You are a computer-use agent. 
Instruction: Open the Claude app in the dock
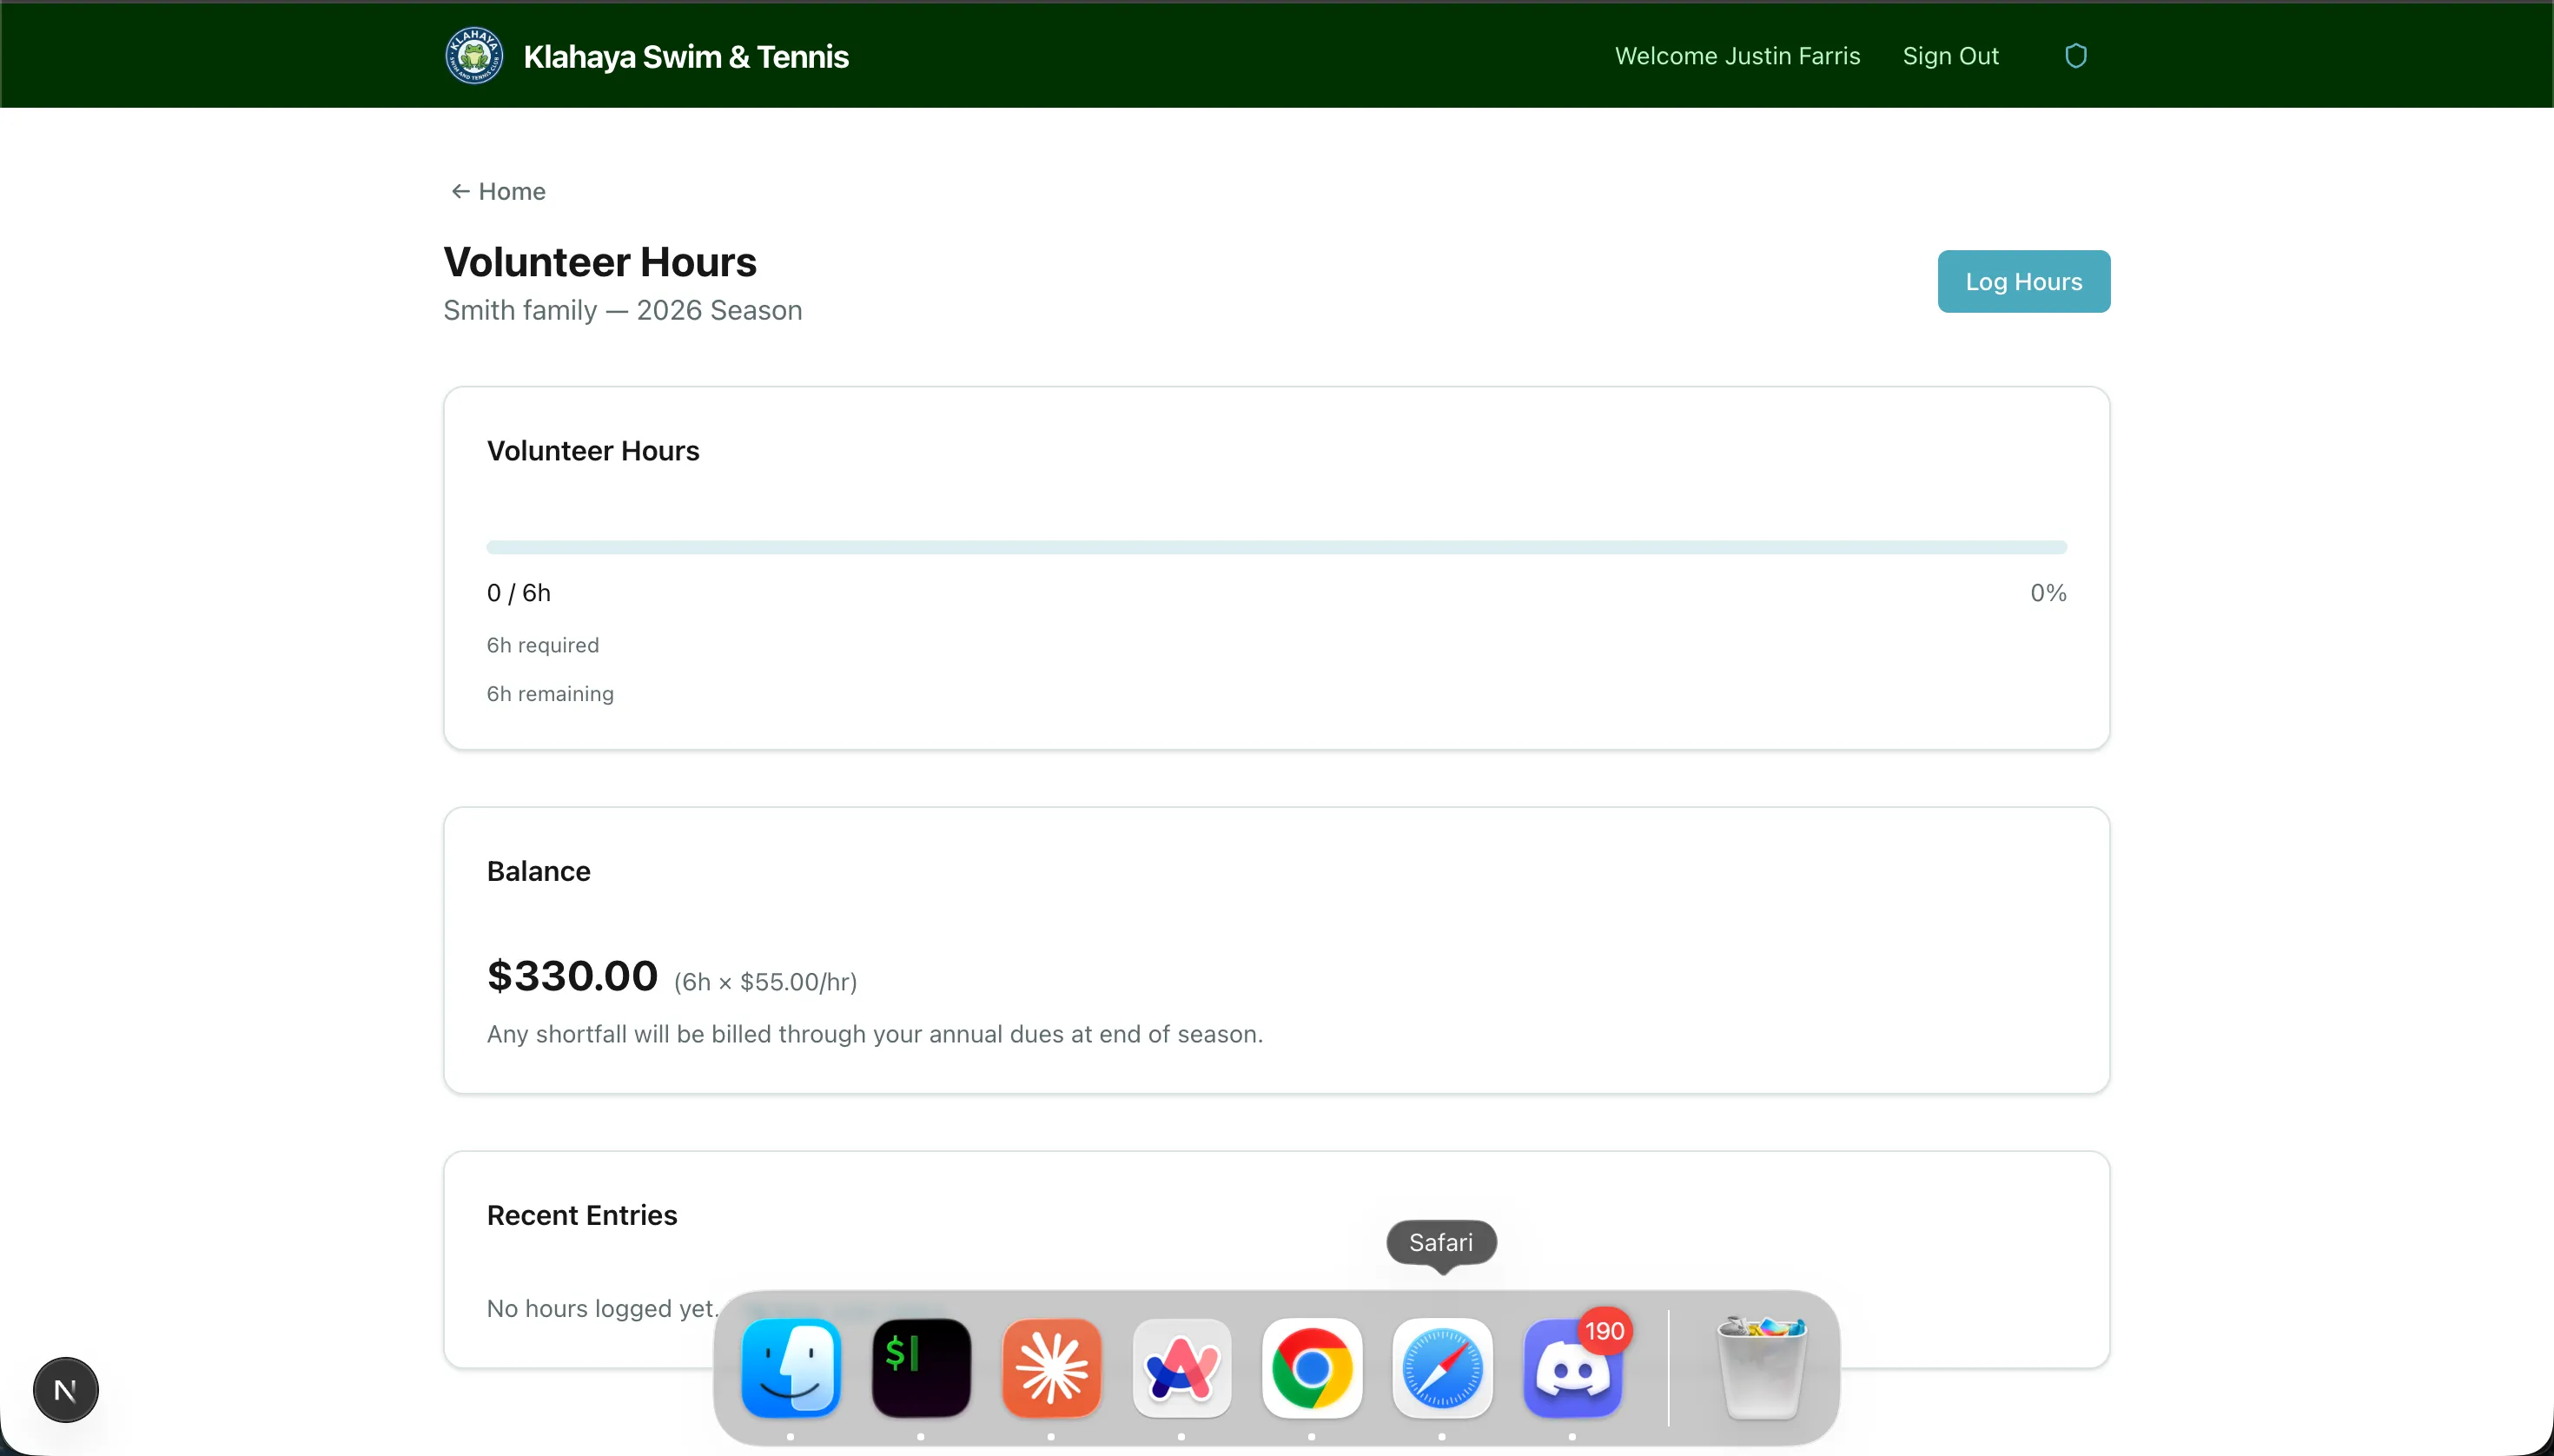pos(1050,1370)
